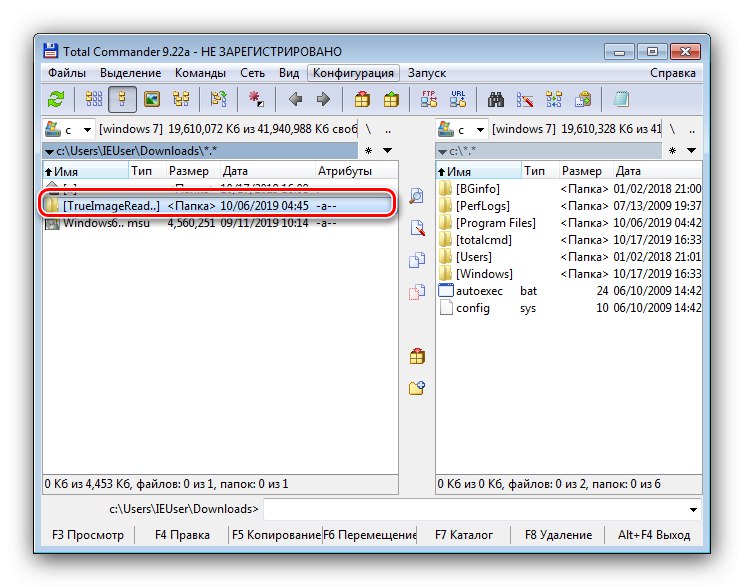Open the Конфигурация menu
The width and height of the screenshot is (744, 587).
pyautogui.click(x=353, y=73)
